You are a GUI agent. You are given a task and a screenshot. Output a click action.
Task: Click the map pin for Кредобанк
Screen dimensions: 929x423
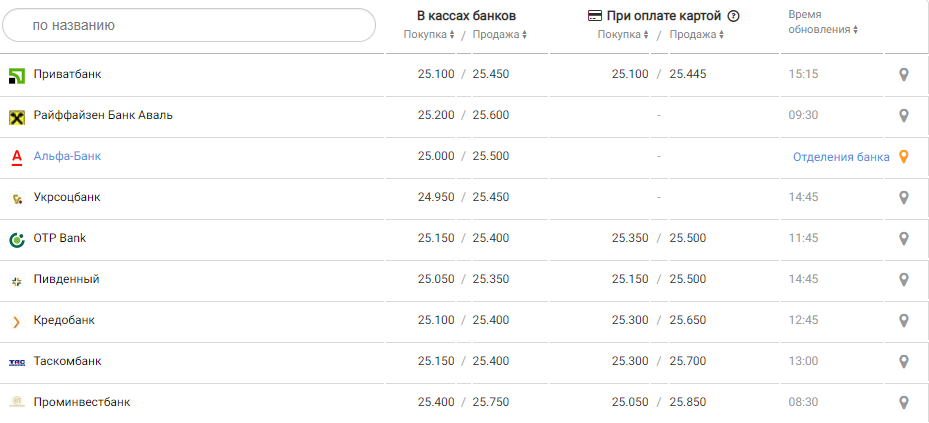903,321
